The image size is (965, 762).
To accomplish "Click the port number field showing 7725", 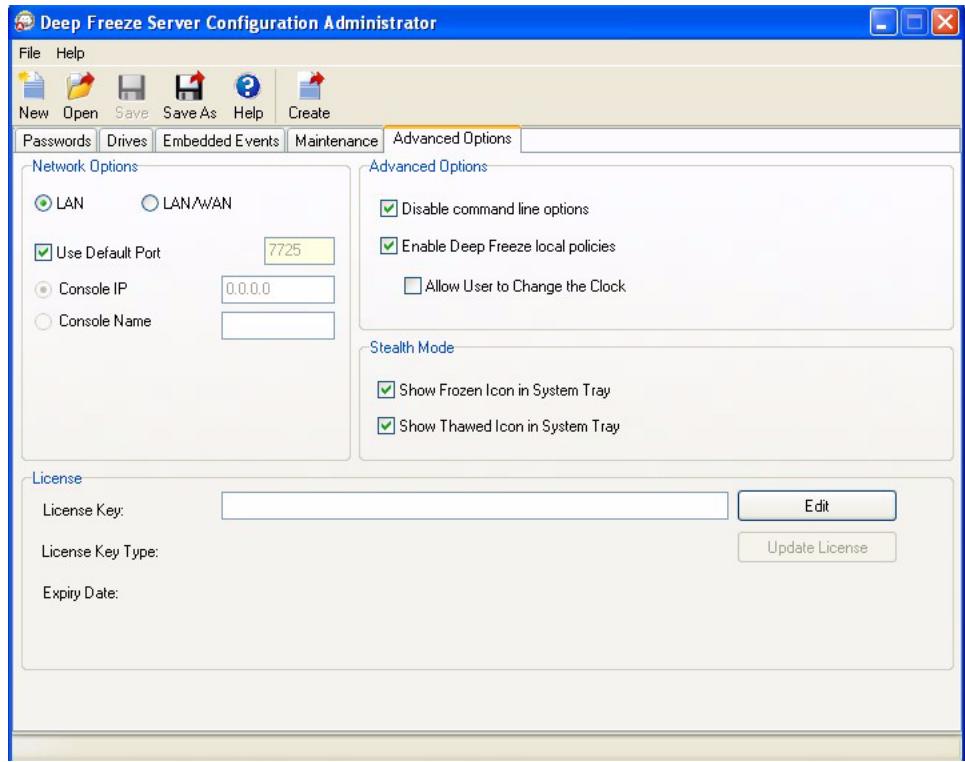I will click(299, 251).
